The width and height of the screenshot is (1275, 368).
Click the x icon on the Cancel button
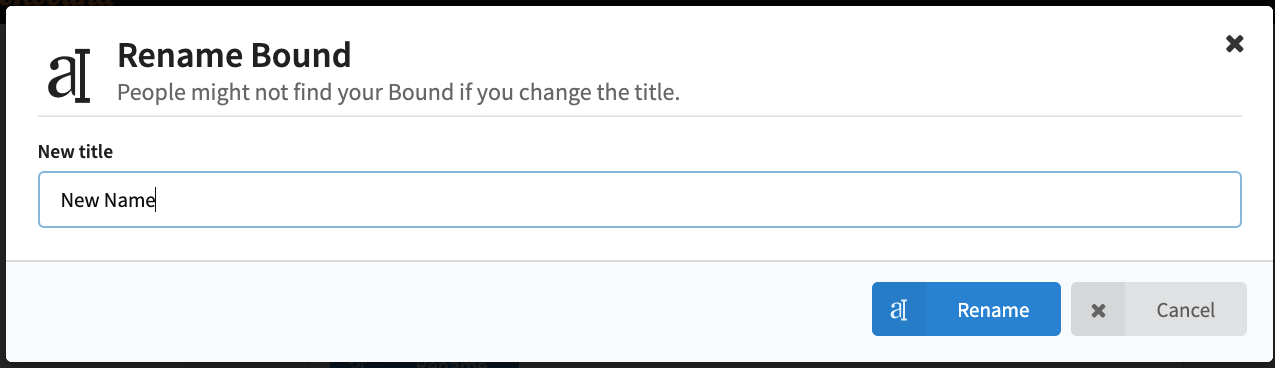[1098, 310]
